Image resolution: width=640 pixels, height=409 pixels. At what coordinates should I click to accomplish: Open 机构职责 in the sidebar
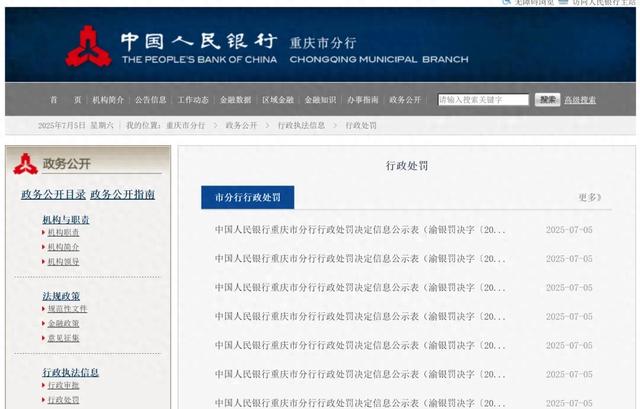(63, 232)
